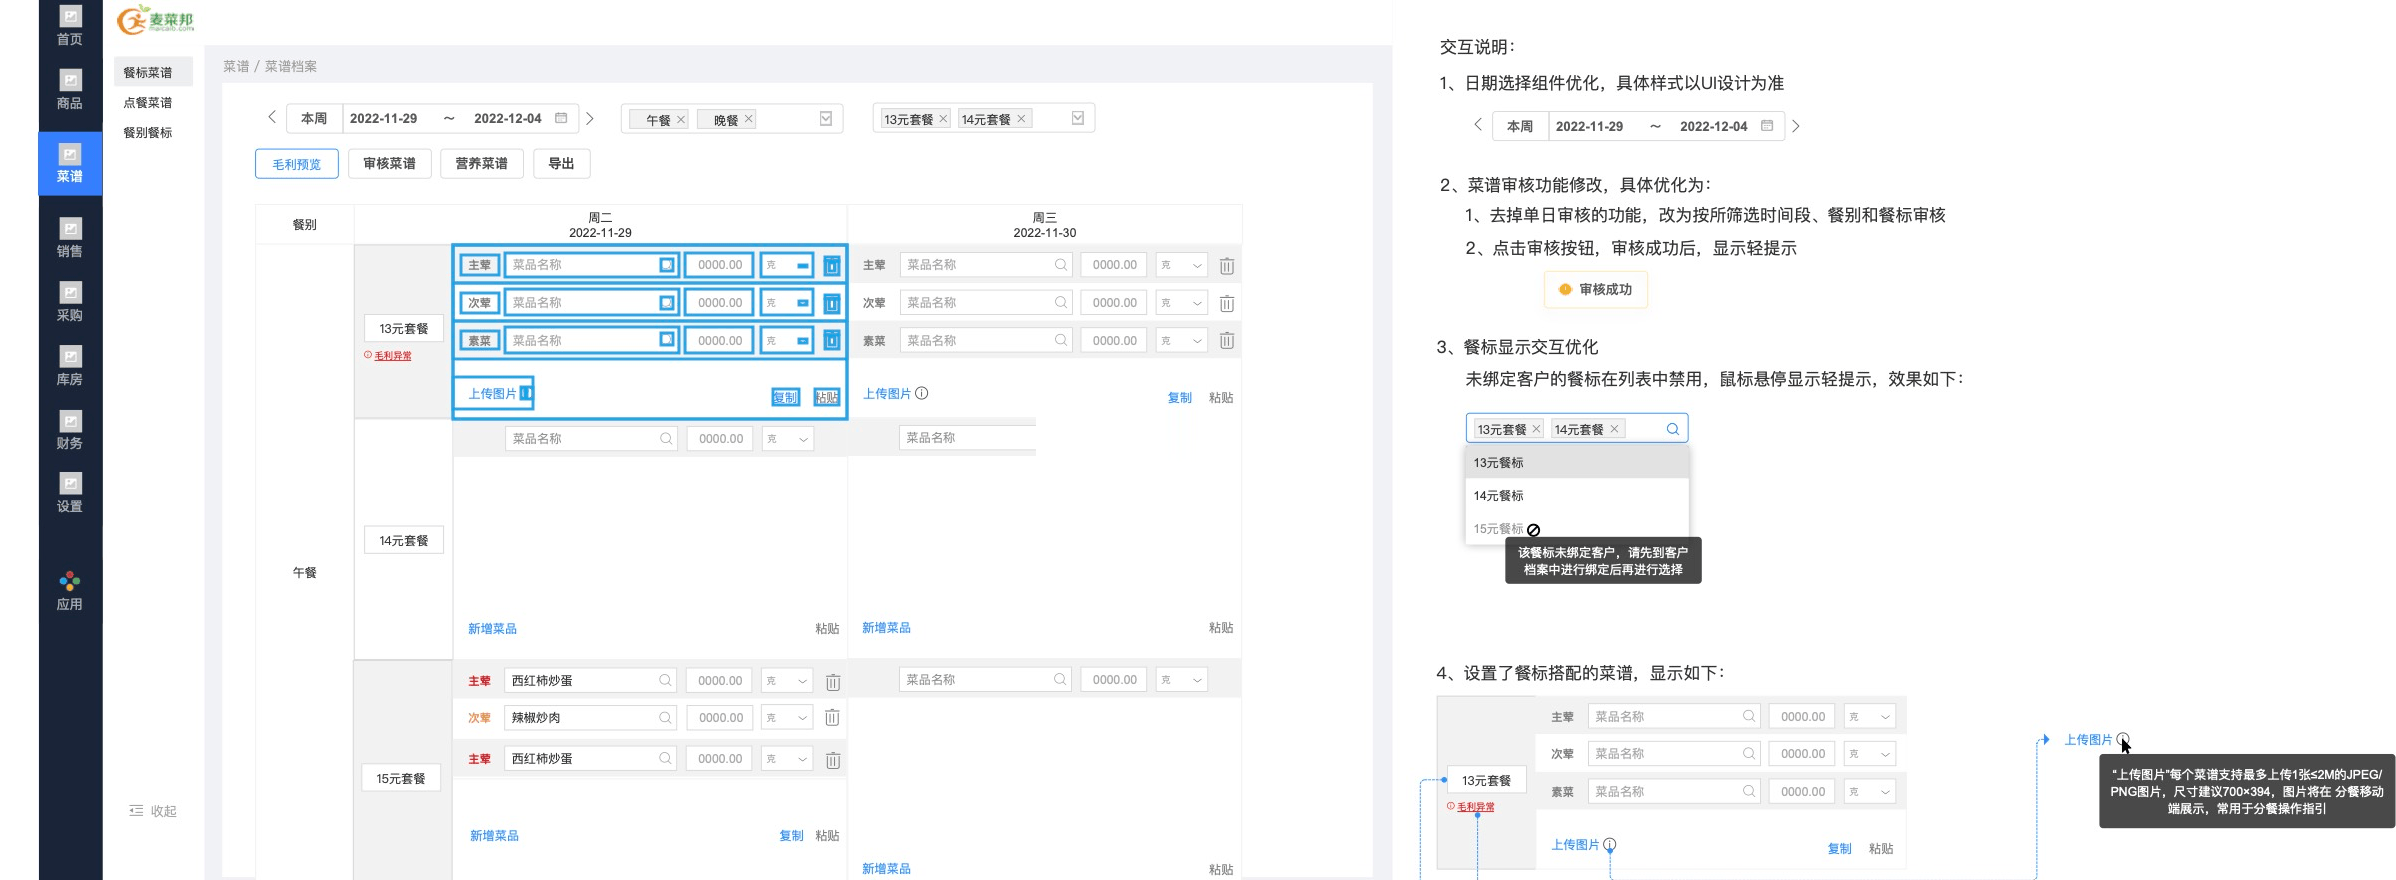Click 周三 主荤 price field
Screen dimensions: 2396x880
(1114, 265)
